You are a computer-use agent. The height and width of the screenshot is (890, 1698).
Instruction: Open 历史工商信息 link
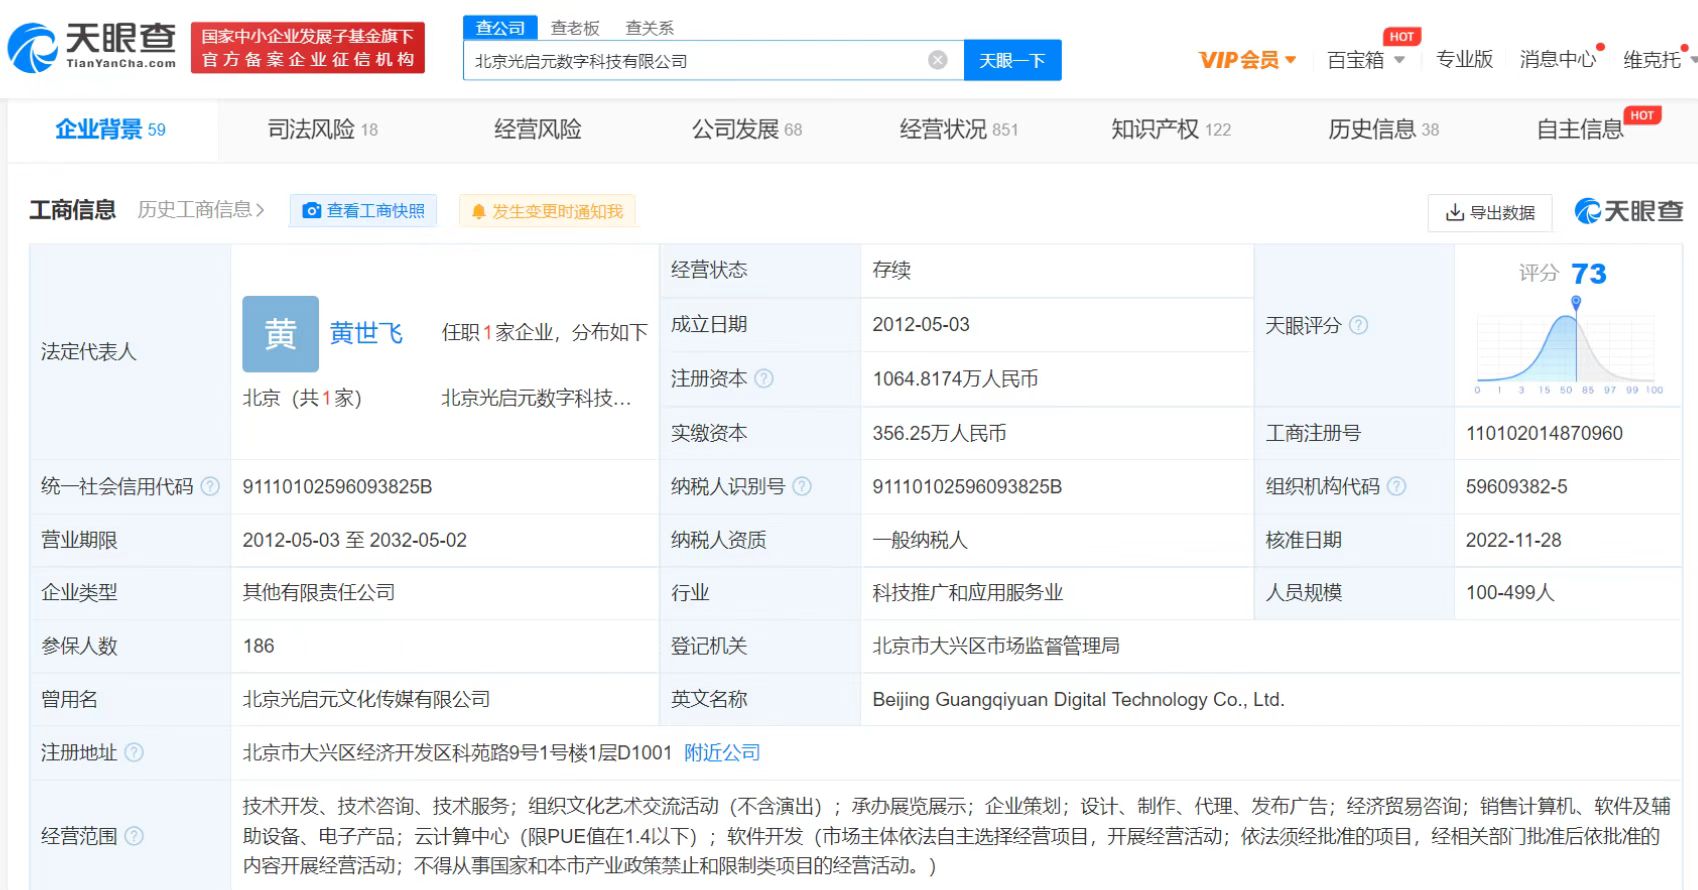tap(201, 209)
